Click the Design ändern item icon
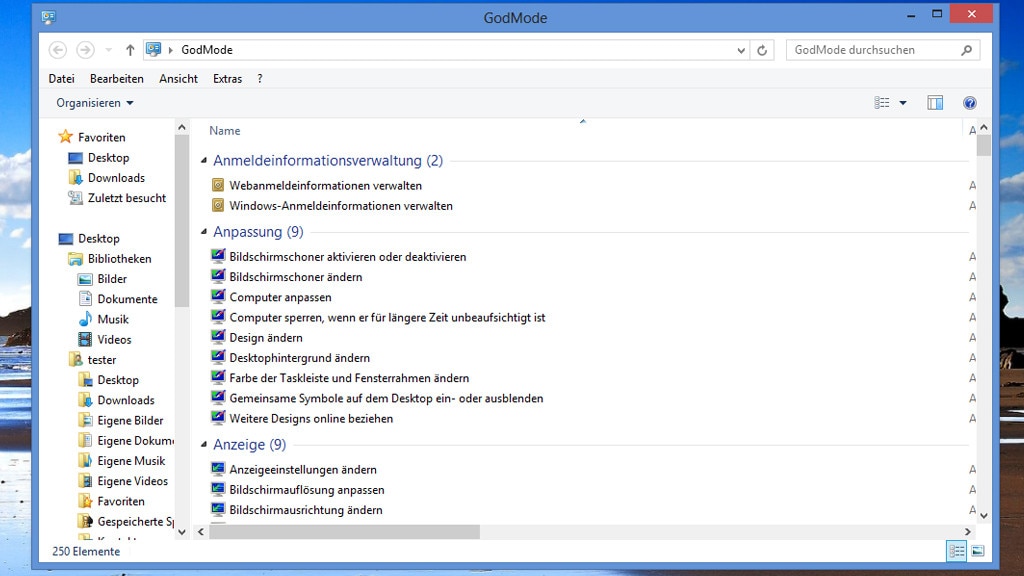This screenshot has height=576, width=1024. click(218, 337)
